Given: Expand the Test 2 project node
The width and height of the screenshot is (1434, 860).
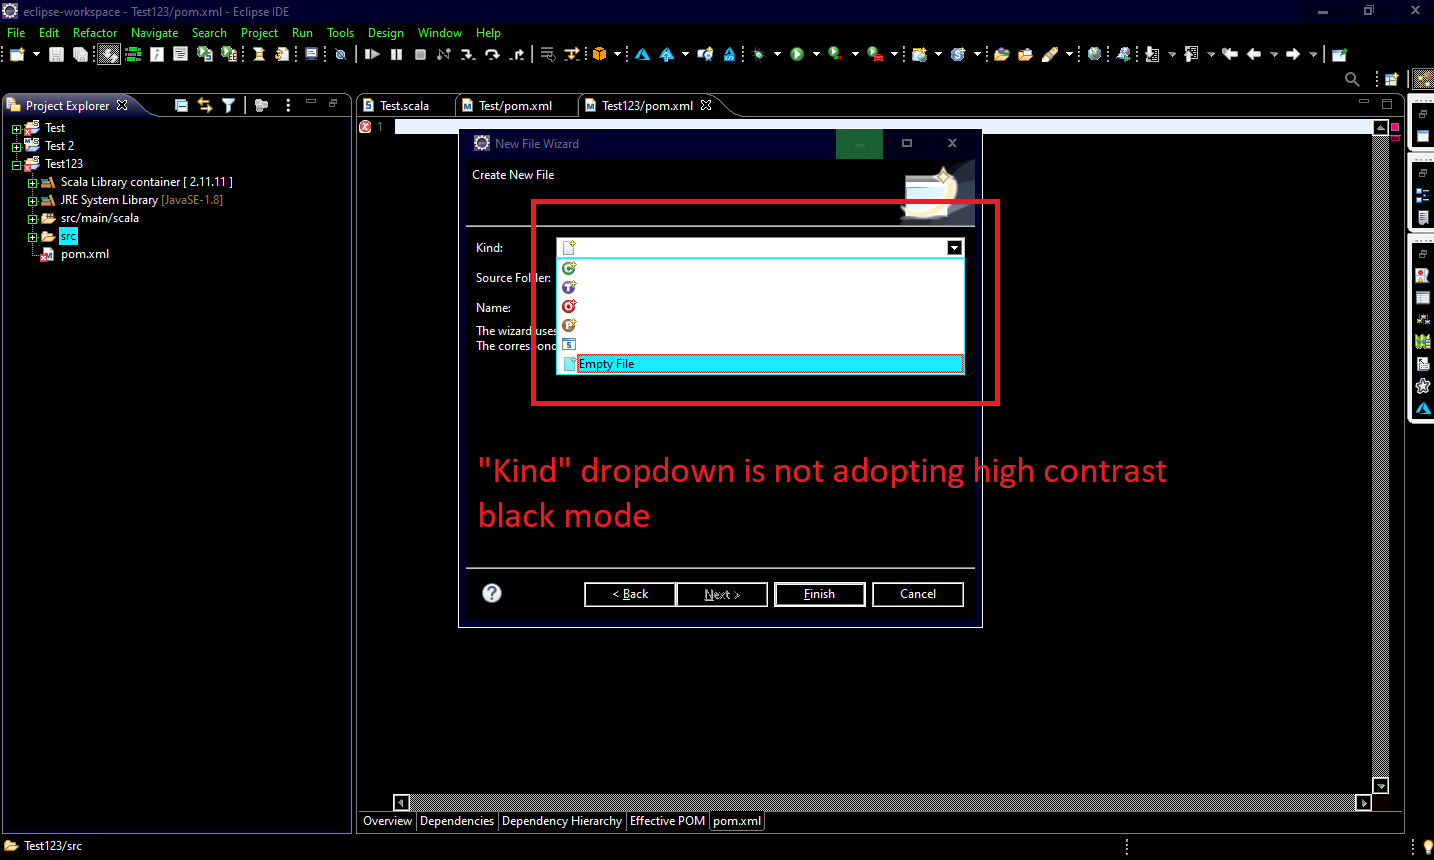Looking at the screenshot, I should [x=15, y=145].
